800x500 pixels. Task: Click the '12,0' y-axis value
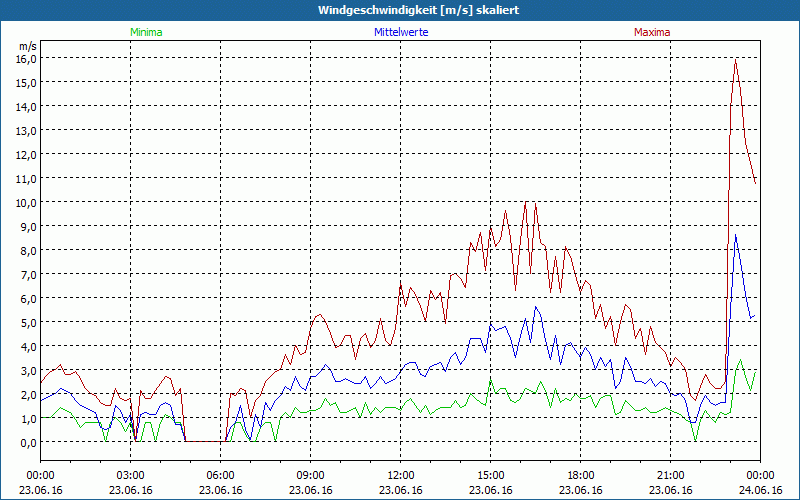point(28,154)
